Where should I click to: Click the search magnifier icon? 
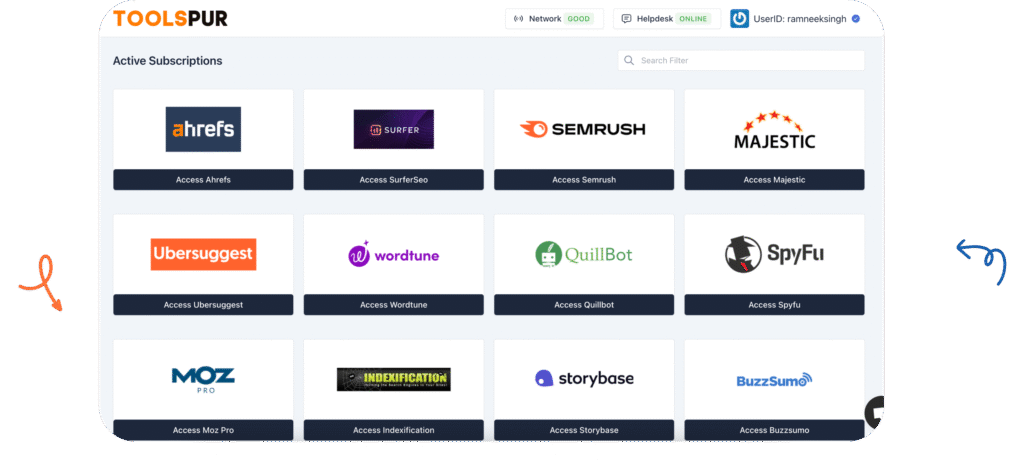(629, 60)
